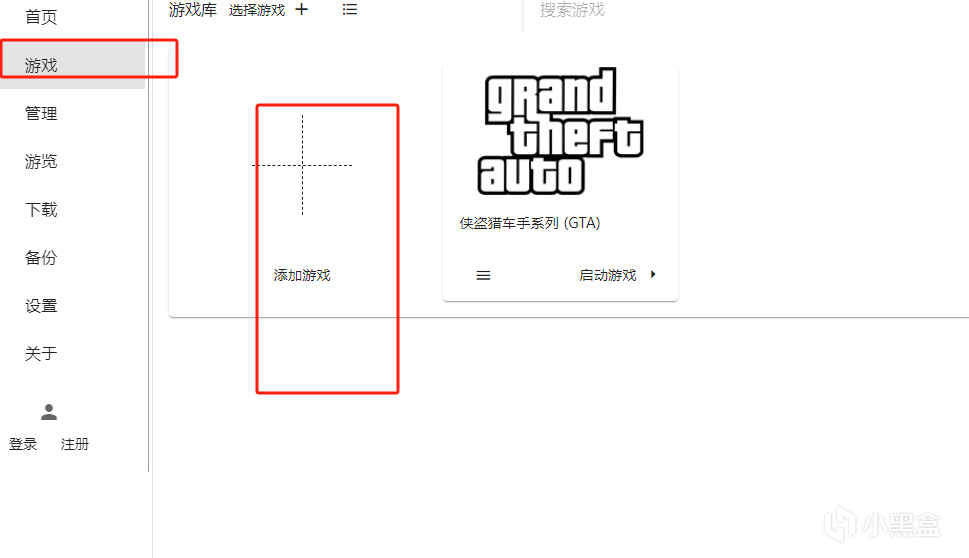This screenshot has width=969, height=558.
Task: Click the 添加游戏 label
Action: pos(302,275)
